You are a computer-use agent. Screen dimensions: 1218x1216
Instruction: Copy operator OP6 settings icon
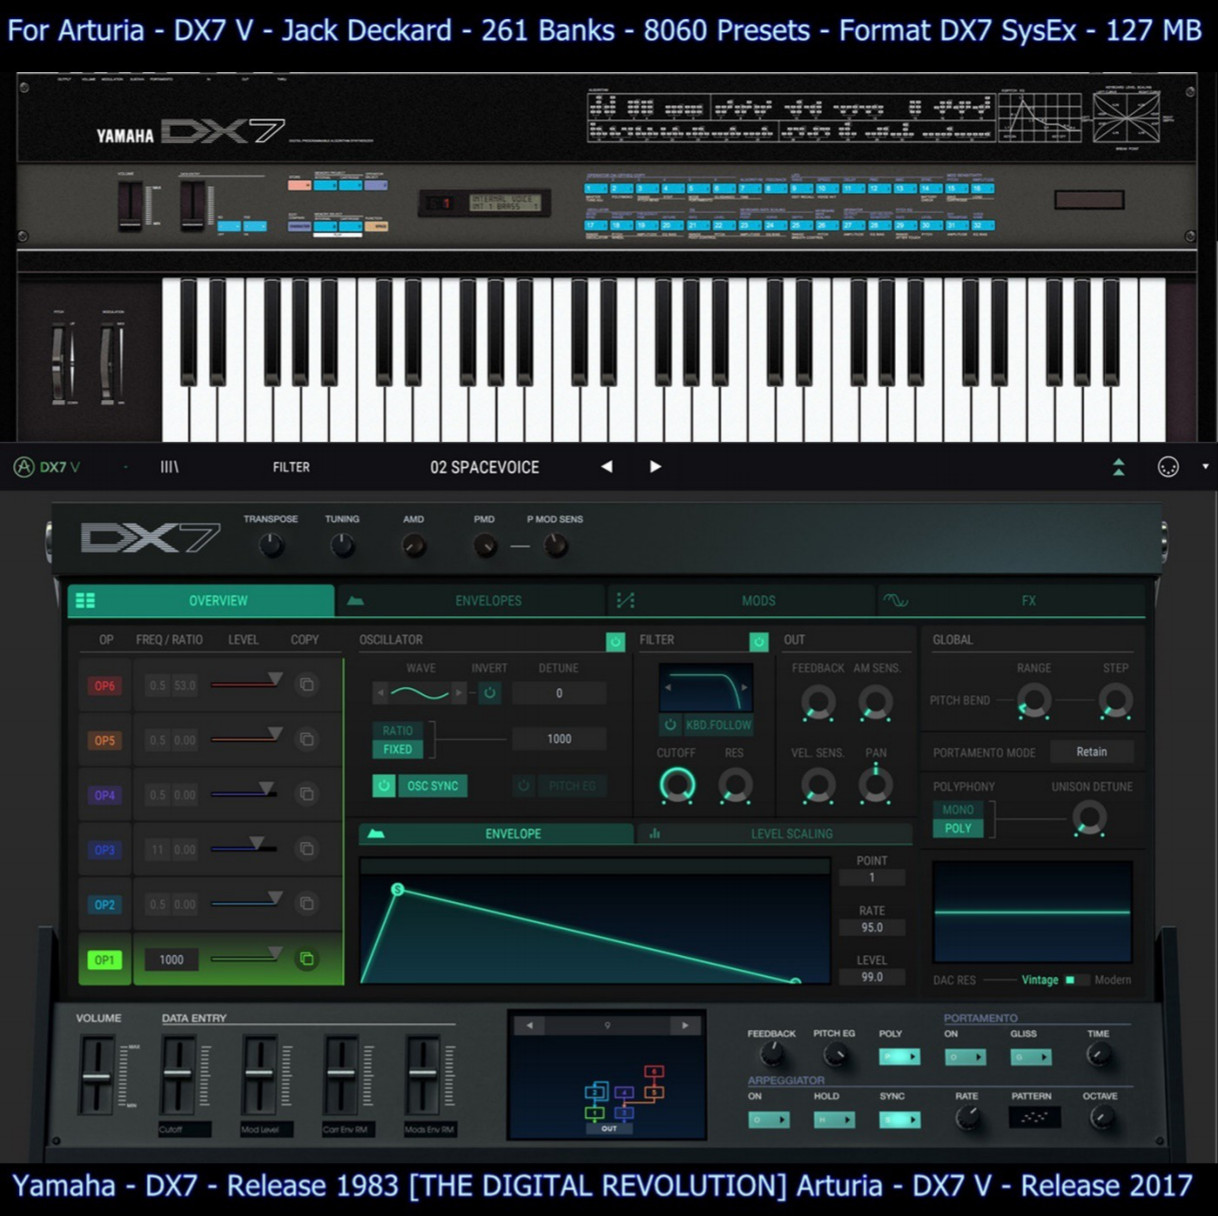[307, 685]
